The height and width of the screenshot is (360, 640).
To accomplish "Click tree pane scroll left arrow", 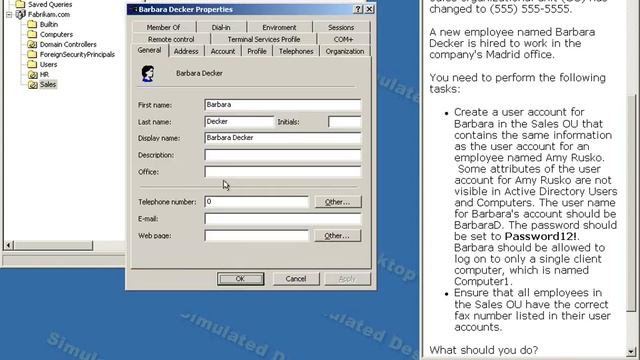I will tap(8, 245).
